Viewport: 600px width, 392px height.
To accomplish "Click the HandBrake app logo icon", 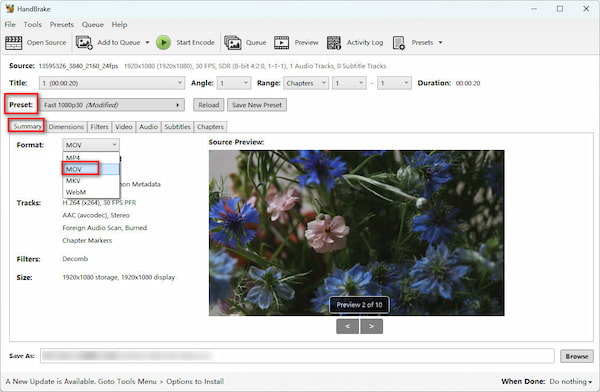I will pyautogui.click(x=10, y=8).
